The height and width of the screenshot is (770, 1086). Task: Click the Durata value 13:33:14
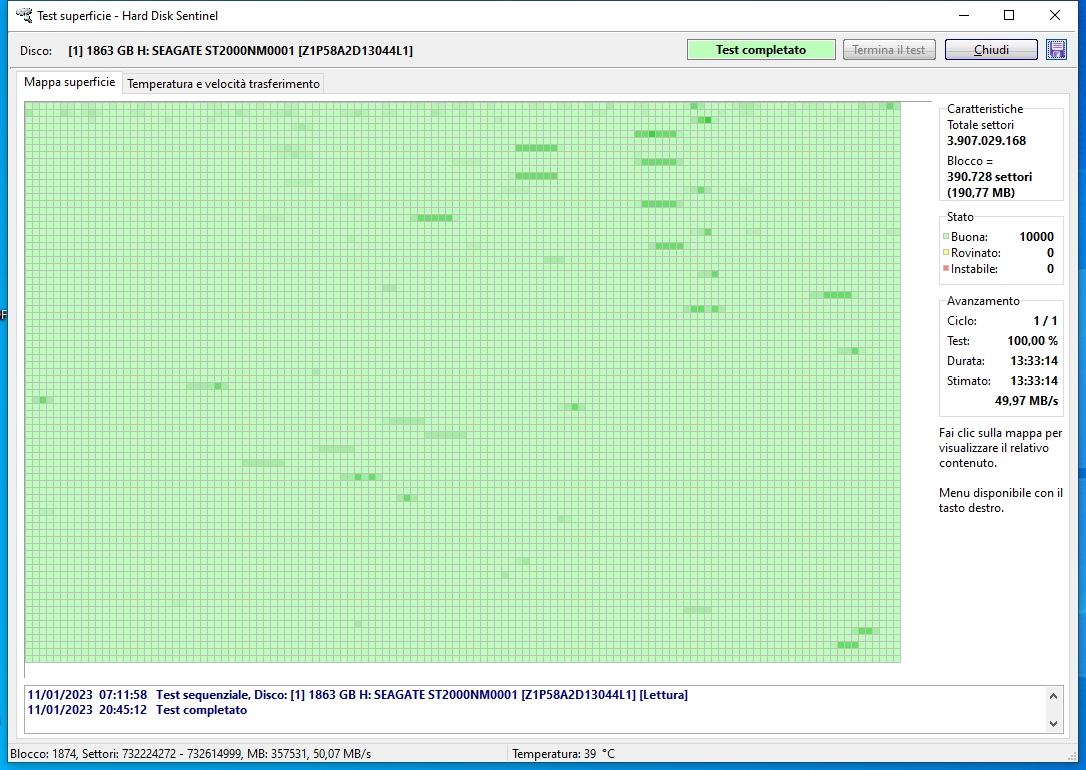click(x=1034, y=361)
